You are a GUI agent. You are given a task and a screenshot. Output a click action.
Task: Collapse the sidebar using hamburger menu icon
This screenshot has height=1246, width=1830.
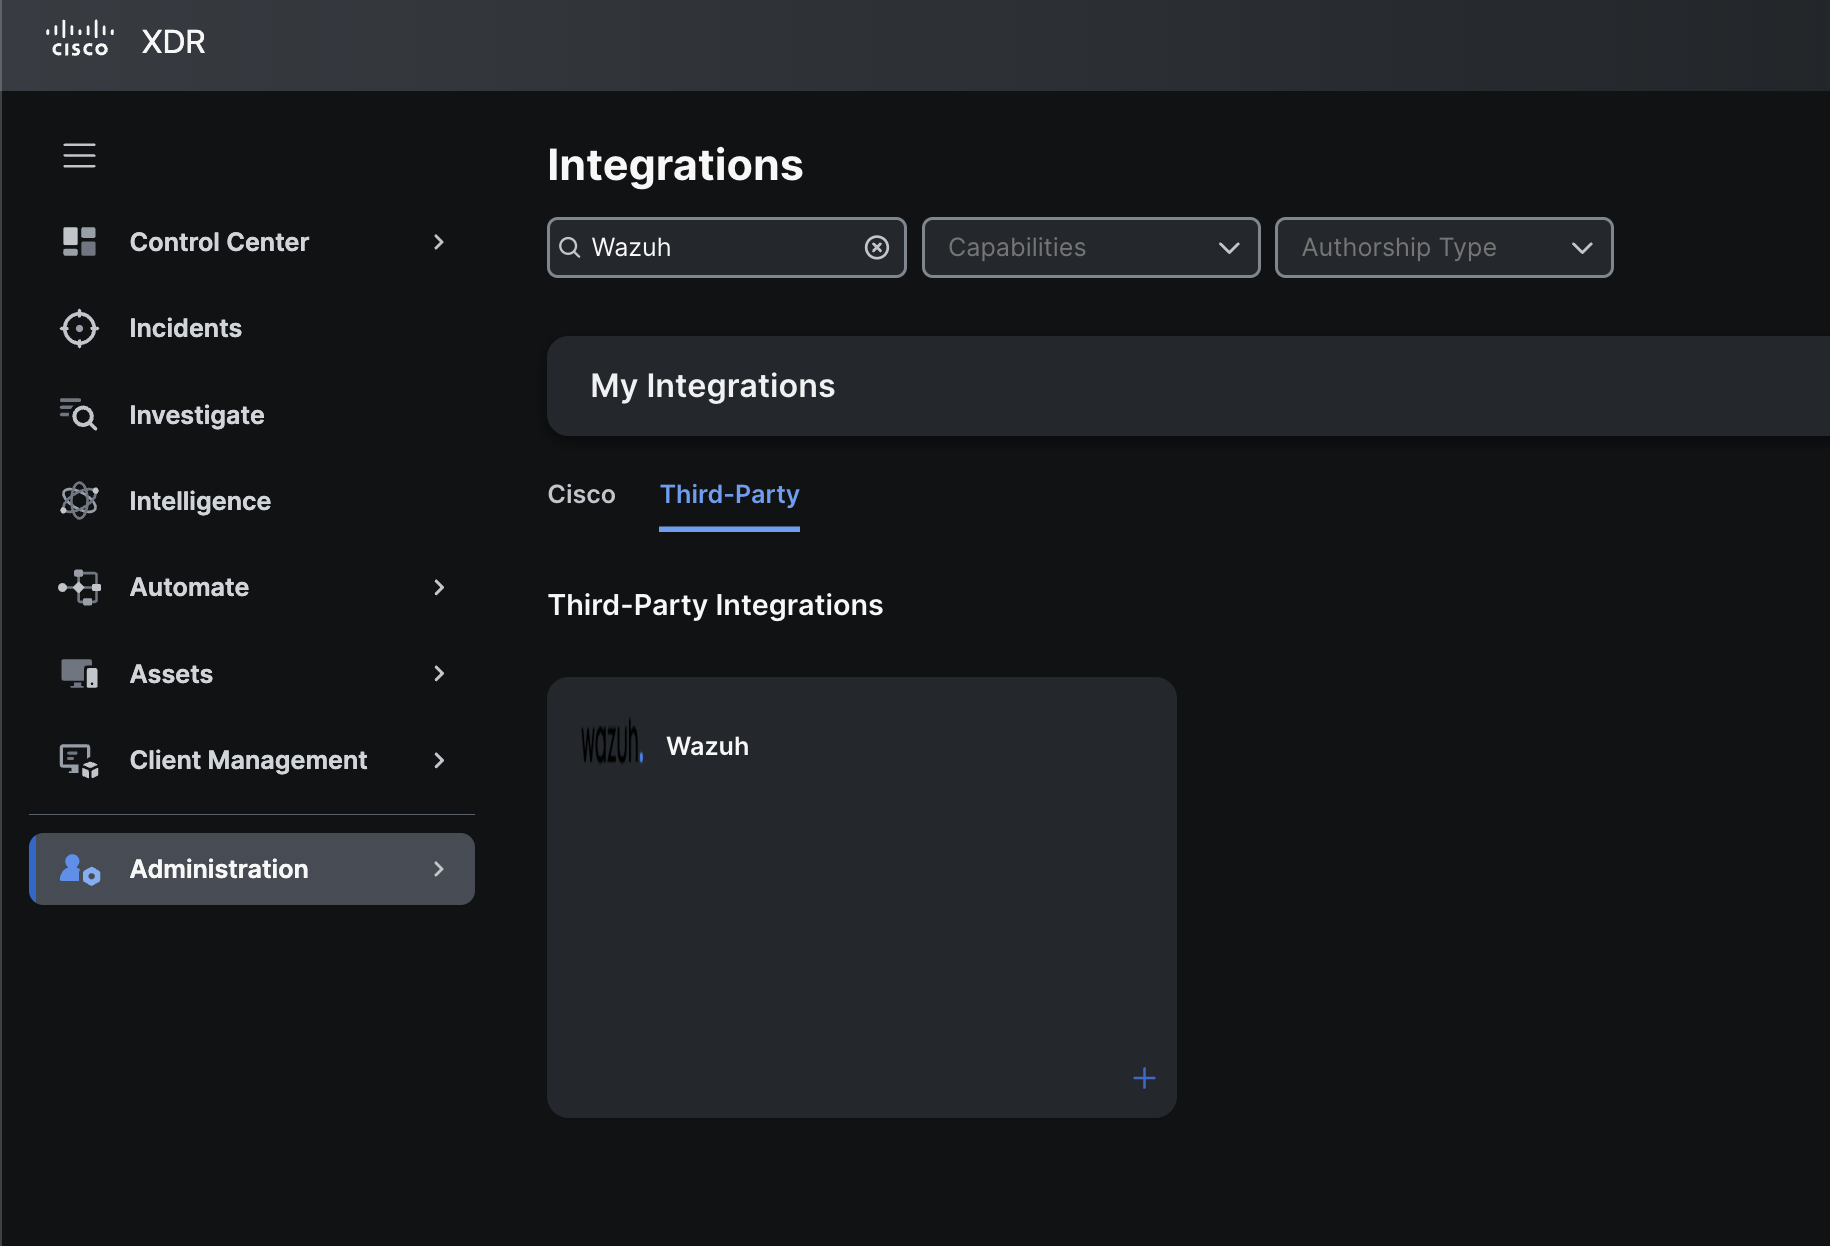pos(79,156)
